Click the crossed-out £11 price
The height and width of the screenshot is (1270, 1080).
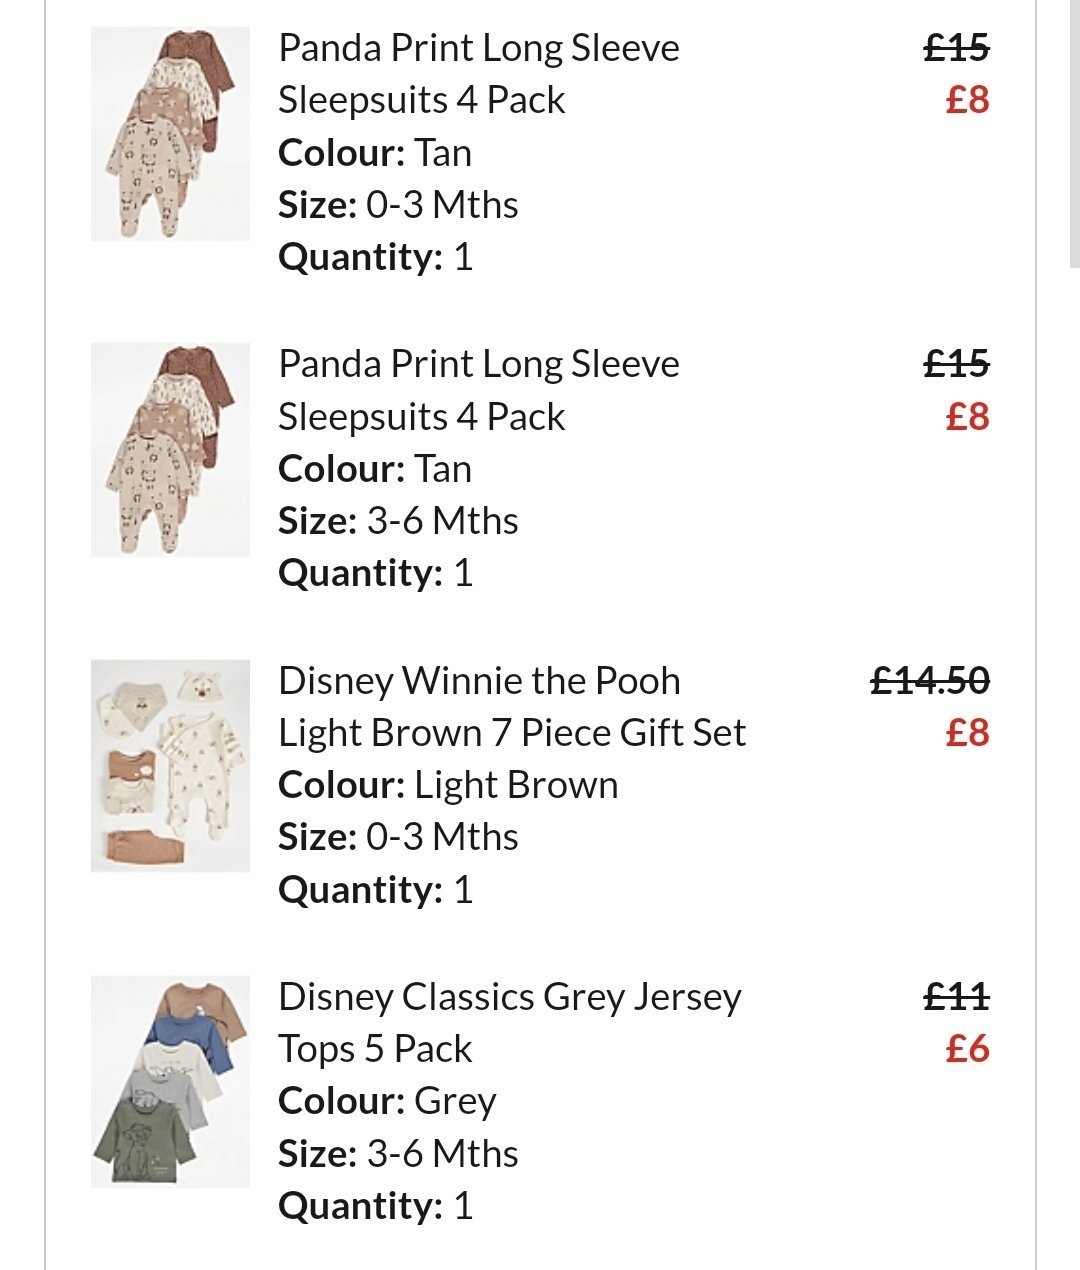click(957, 997)
